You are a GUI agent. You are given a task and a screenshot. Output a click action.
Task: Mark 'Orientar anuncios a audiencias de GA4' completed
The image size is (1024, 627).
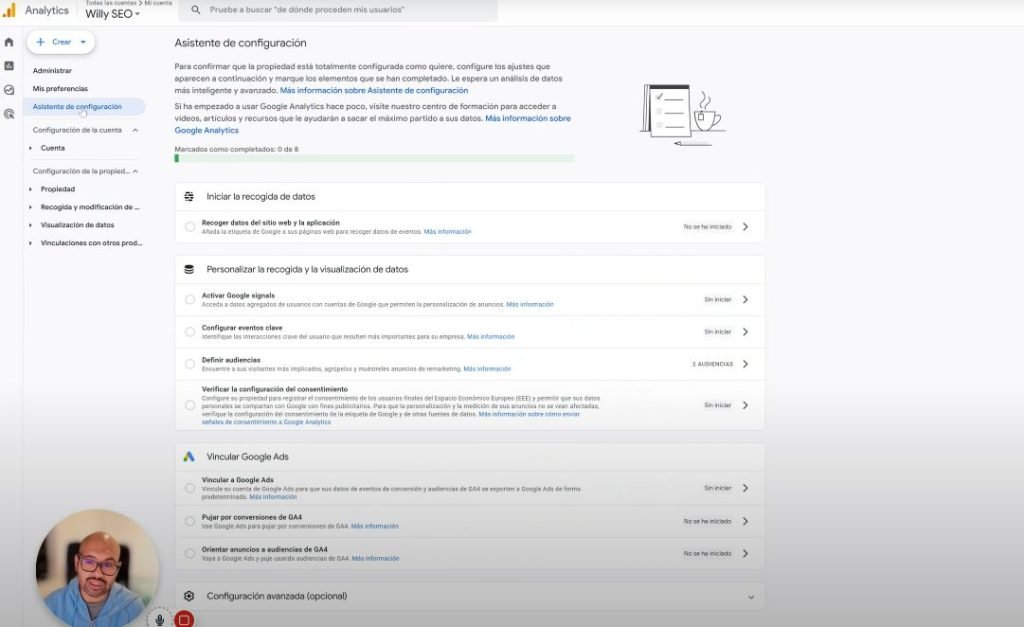click(189, 553)
